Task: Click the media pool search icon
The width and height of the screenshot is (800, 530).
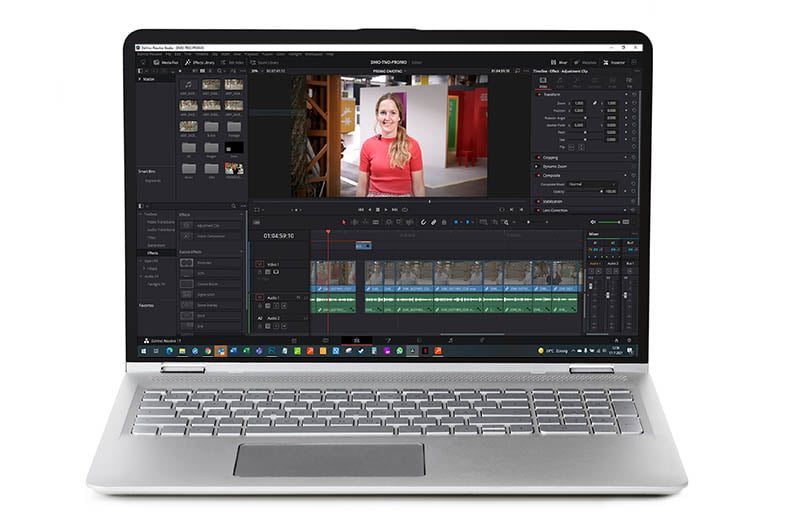Action: pyautogui.click(x=220, y=71)
